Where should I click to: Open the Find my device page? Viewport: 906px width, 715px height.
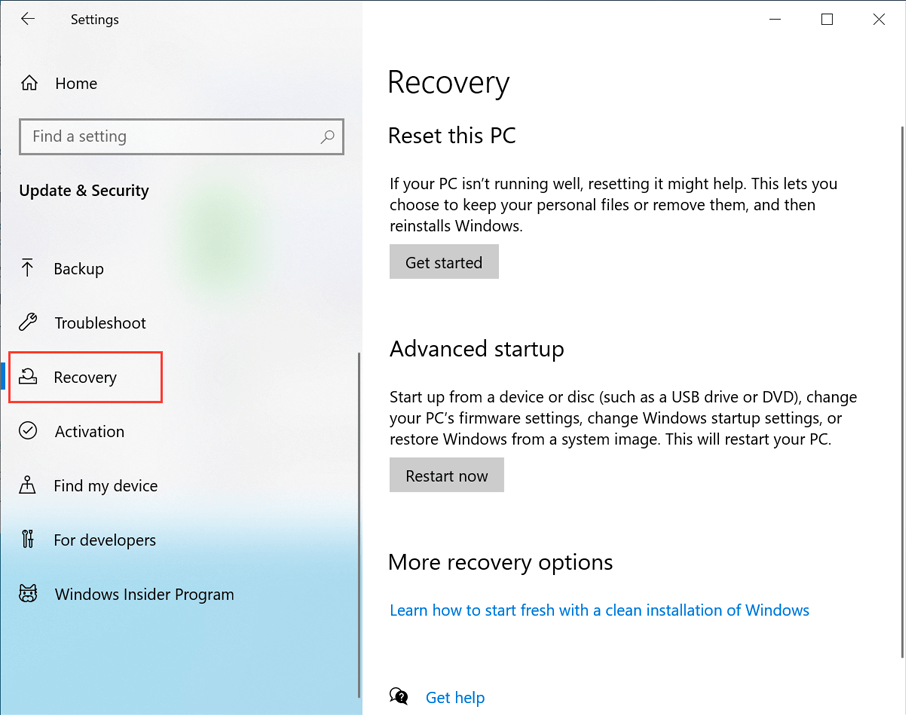pos(106,486)
